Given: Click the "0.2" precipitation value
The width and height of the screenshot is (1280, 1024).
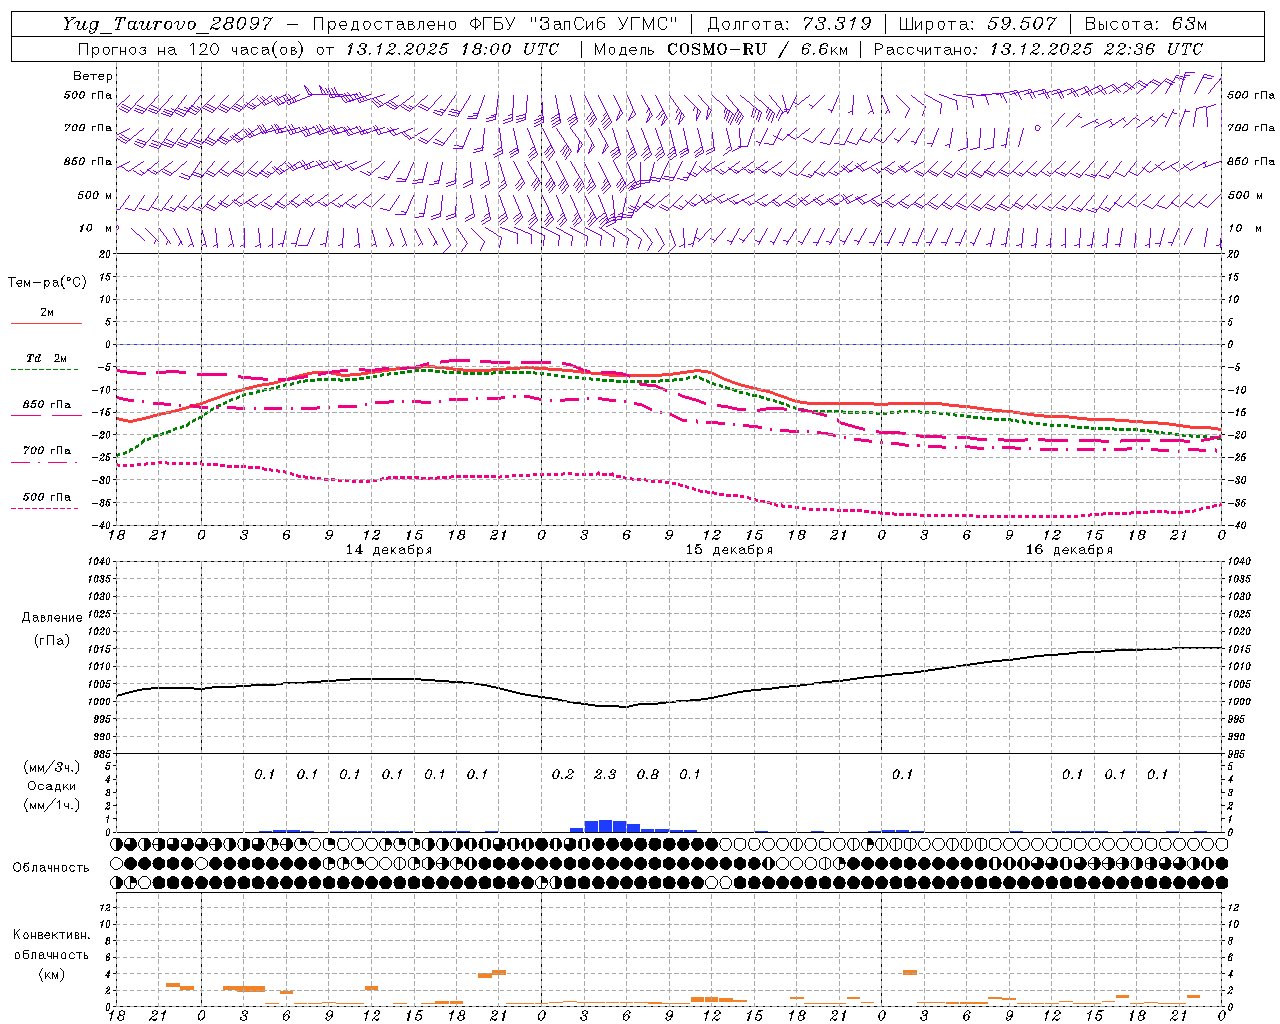Looking at the screenshot, I should click(x=563, y=775).
